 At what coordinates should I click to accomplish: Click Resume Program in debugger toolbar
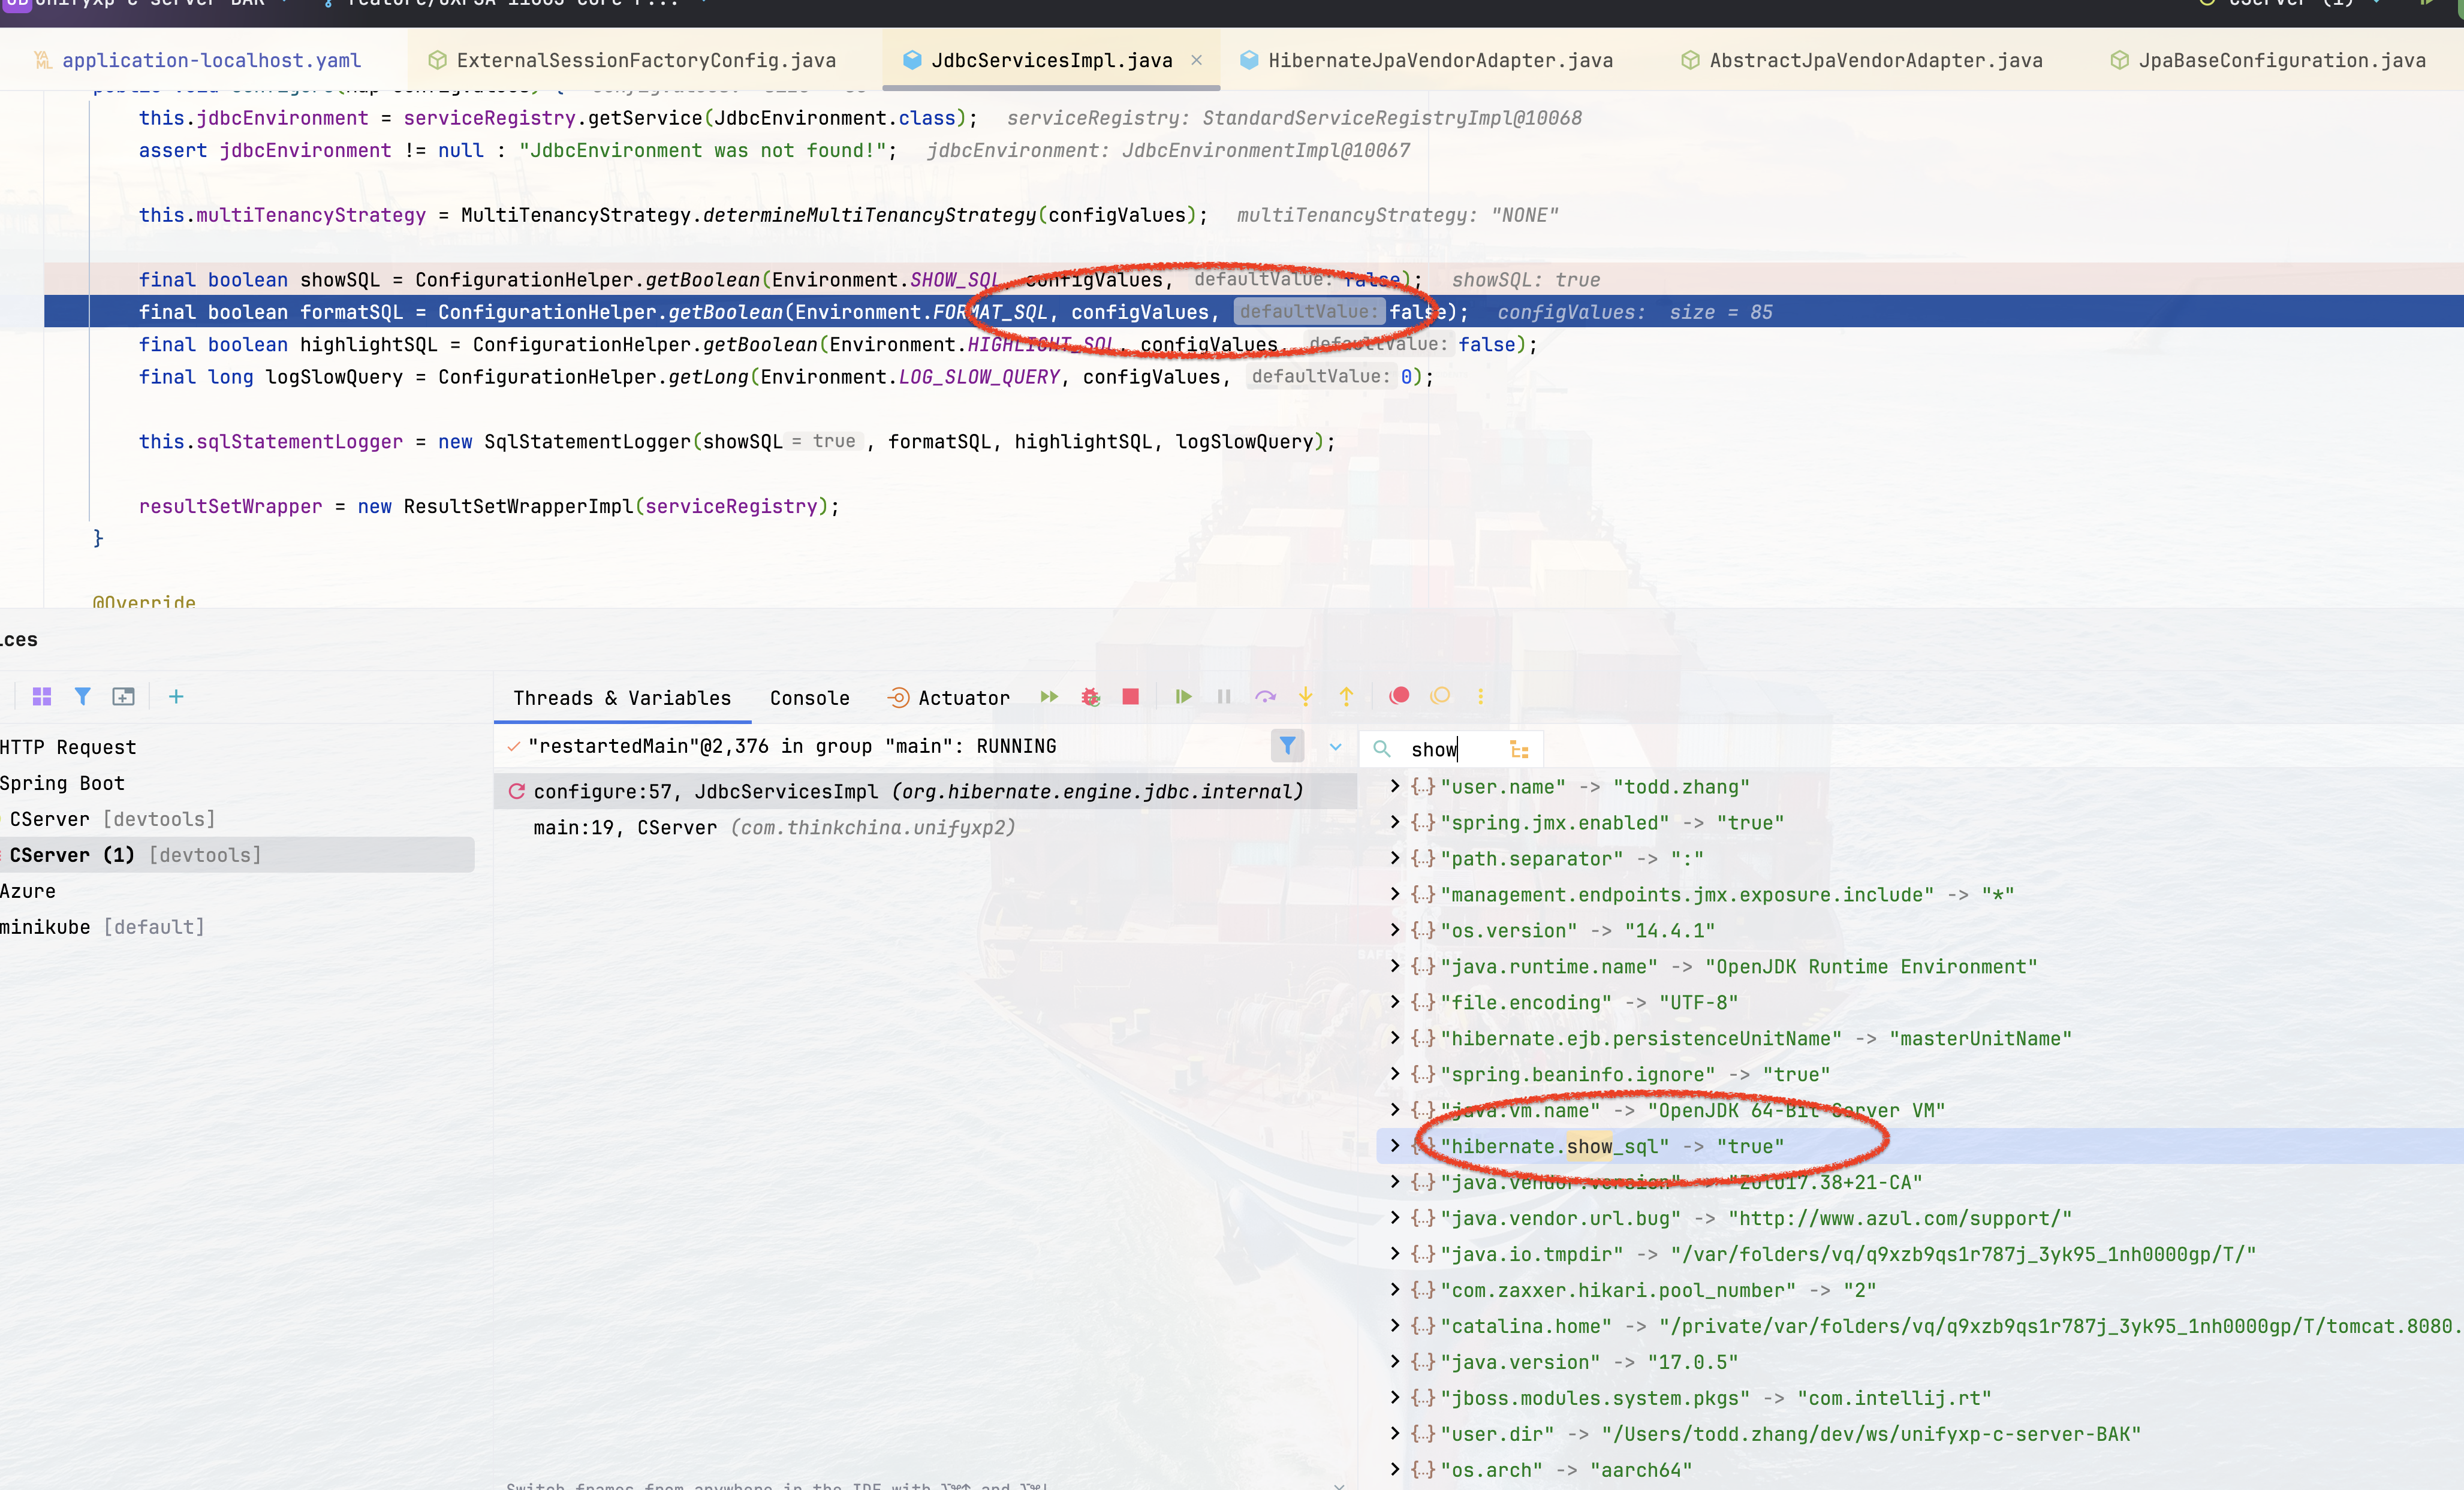pyautogui.click(x=1183, y=697)
